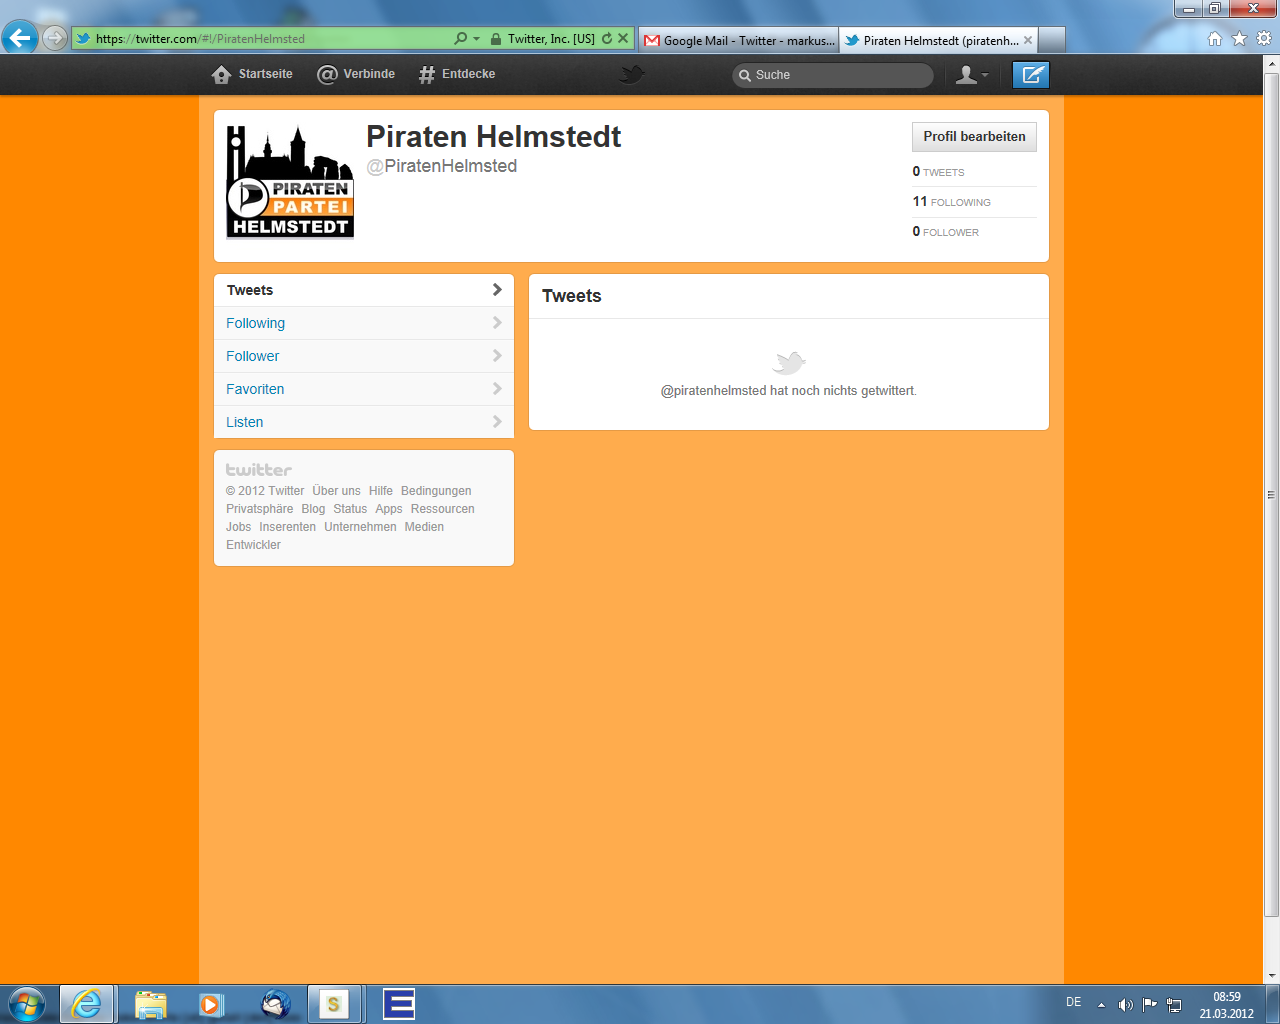Open Verbinde in Twitter navbar

[356, 74]
